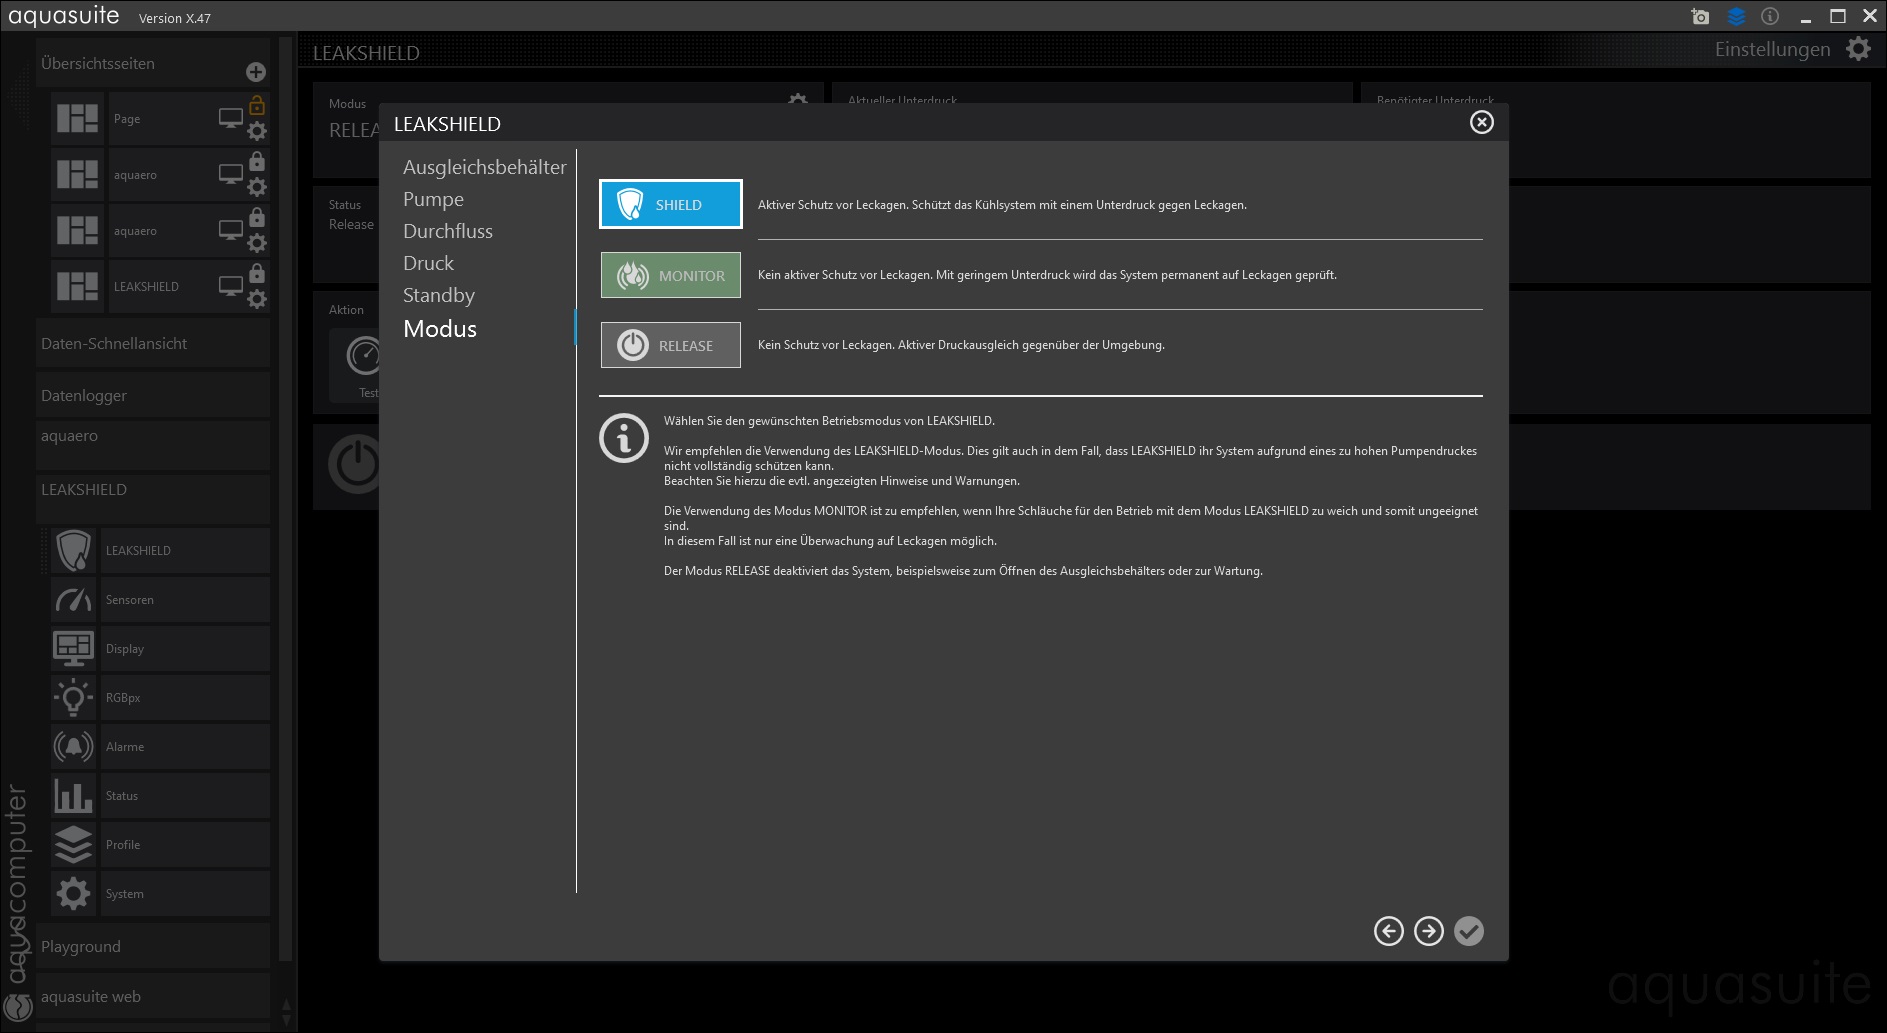Open RGBpx lighting settings
This screenshot has width=1887, height=1033.
coord(123,698)
